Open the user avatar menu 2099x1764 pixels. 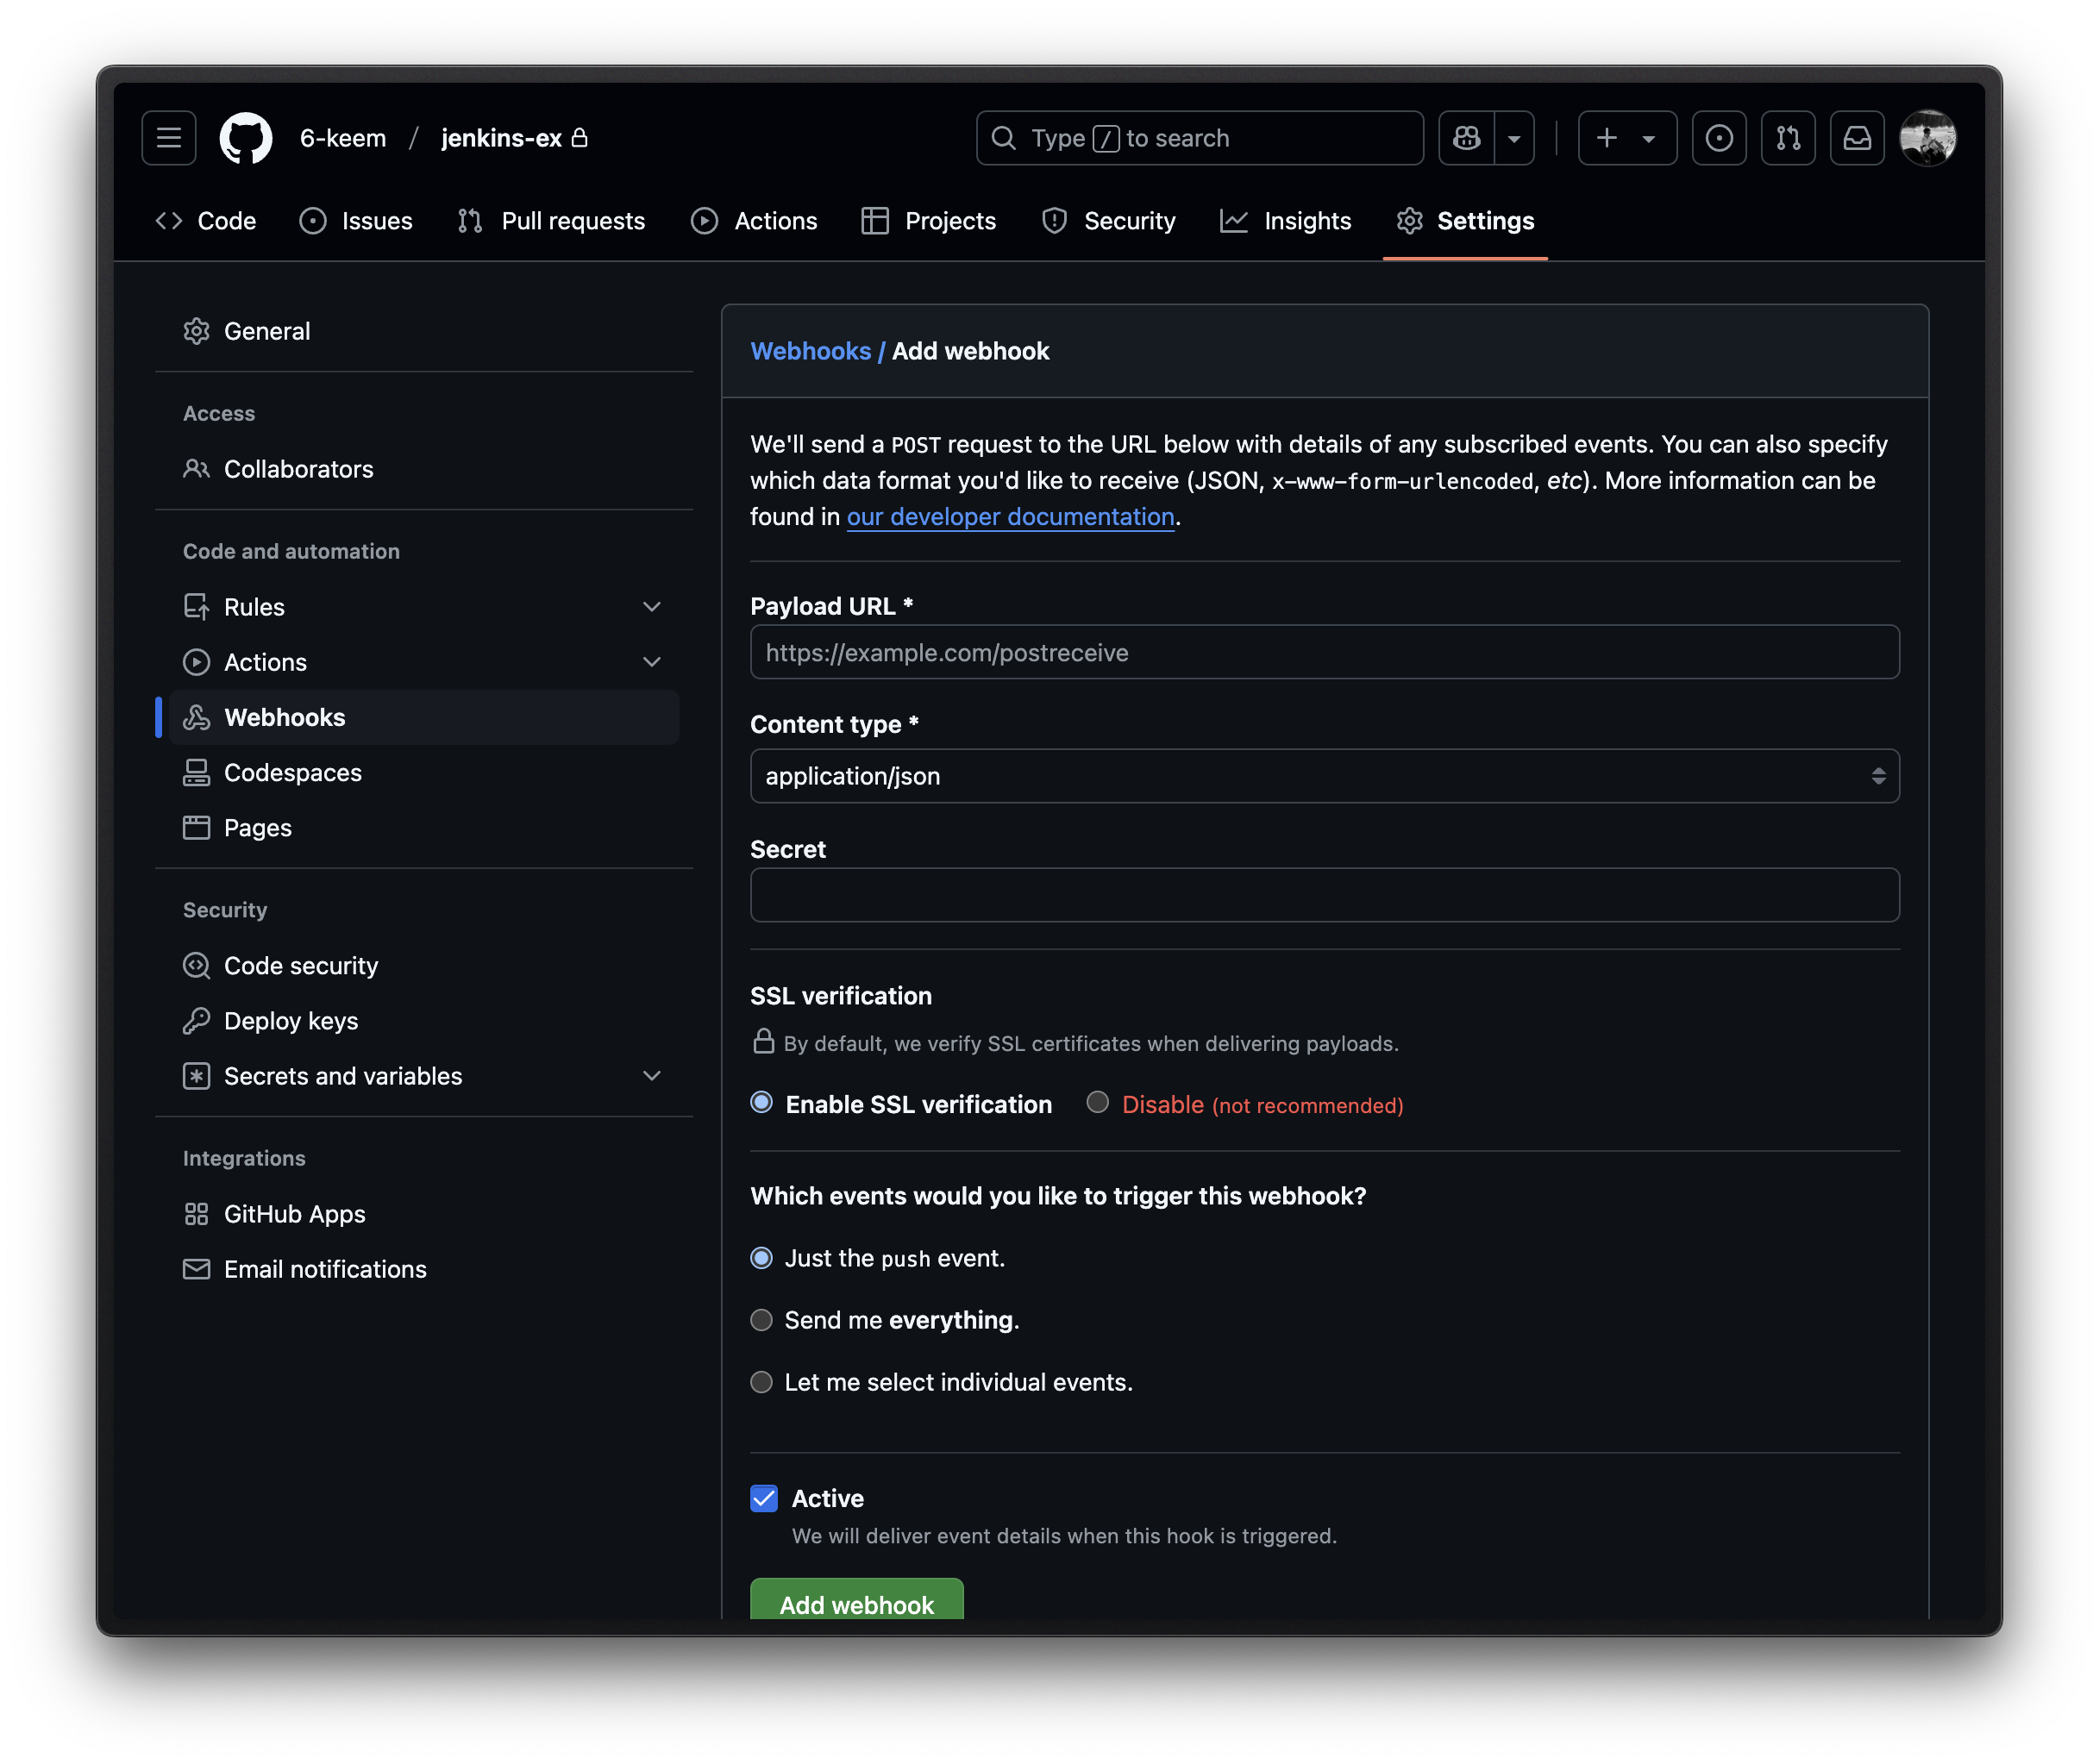(x=1927, y=138)
